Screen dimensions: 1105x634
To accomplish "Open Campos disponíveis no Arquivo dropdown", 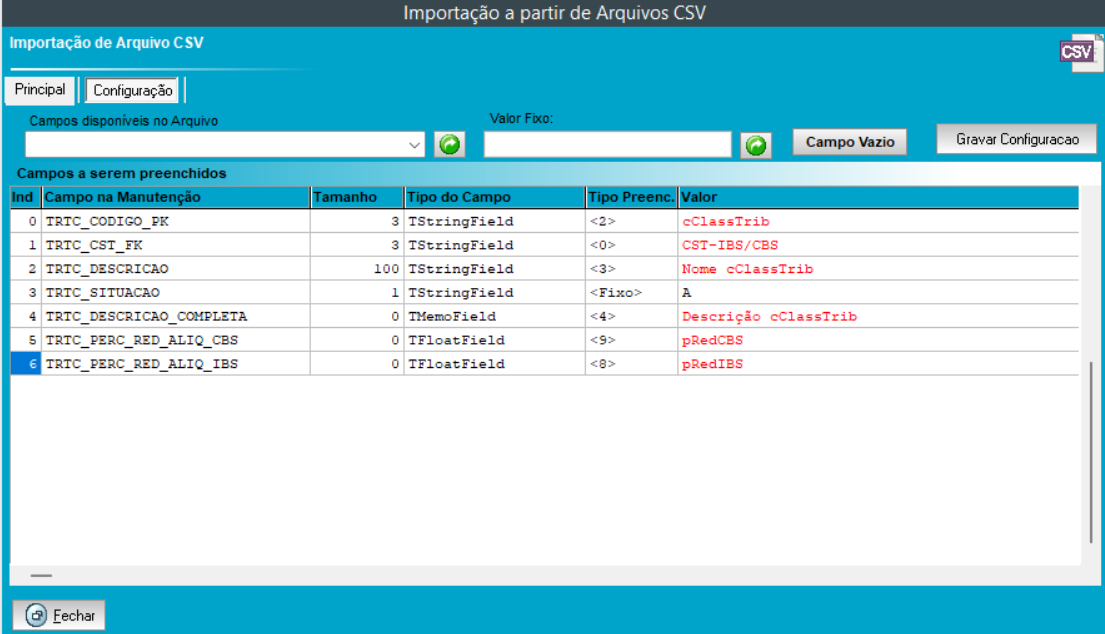I will coord(416,145).
